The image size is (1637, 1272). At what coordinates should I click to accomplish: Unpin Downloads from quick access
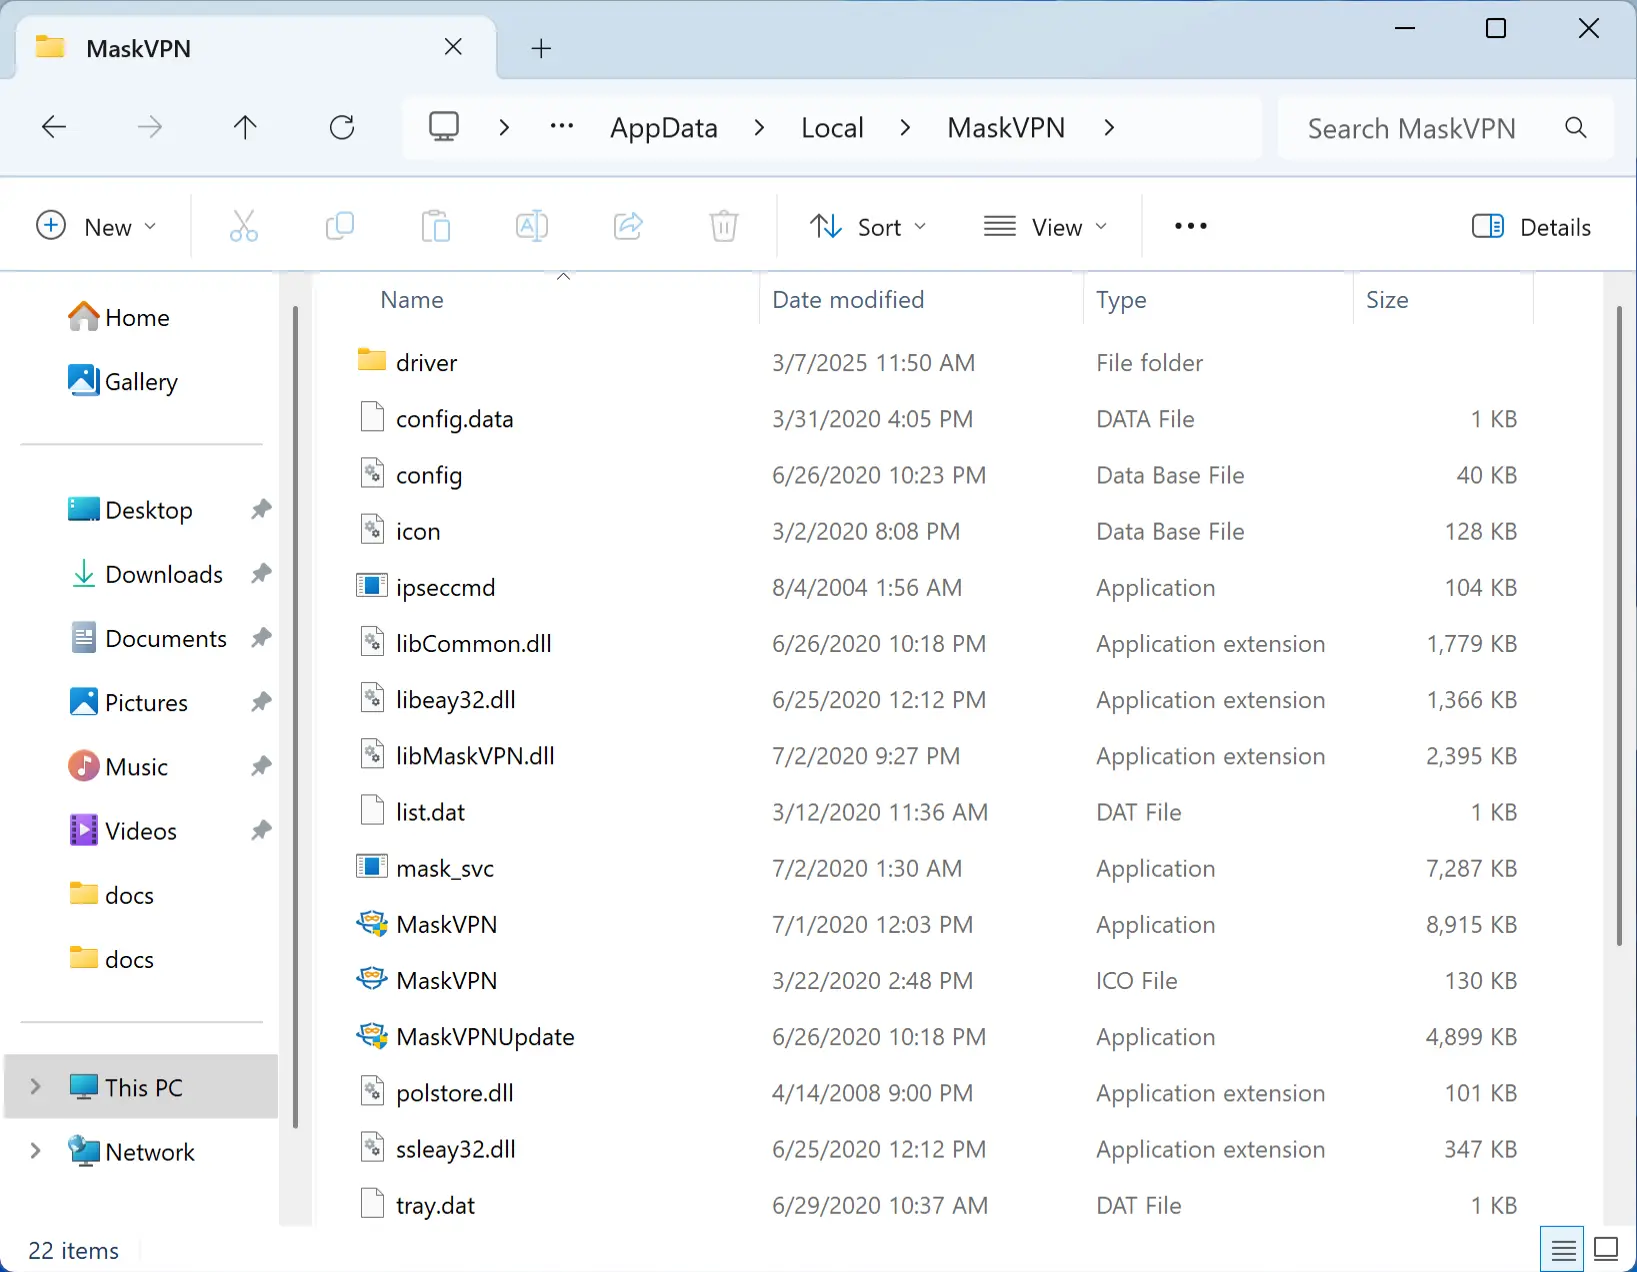[260, 574]
